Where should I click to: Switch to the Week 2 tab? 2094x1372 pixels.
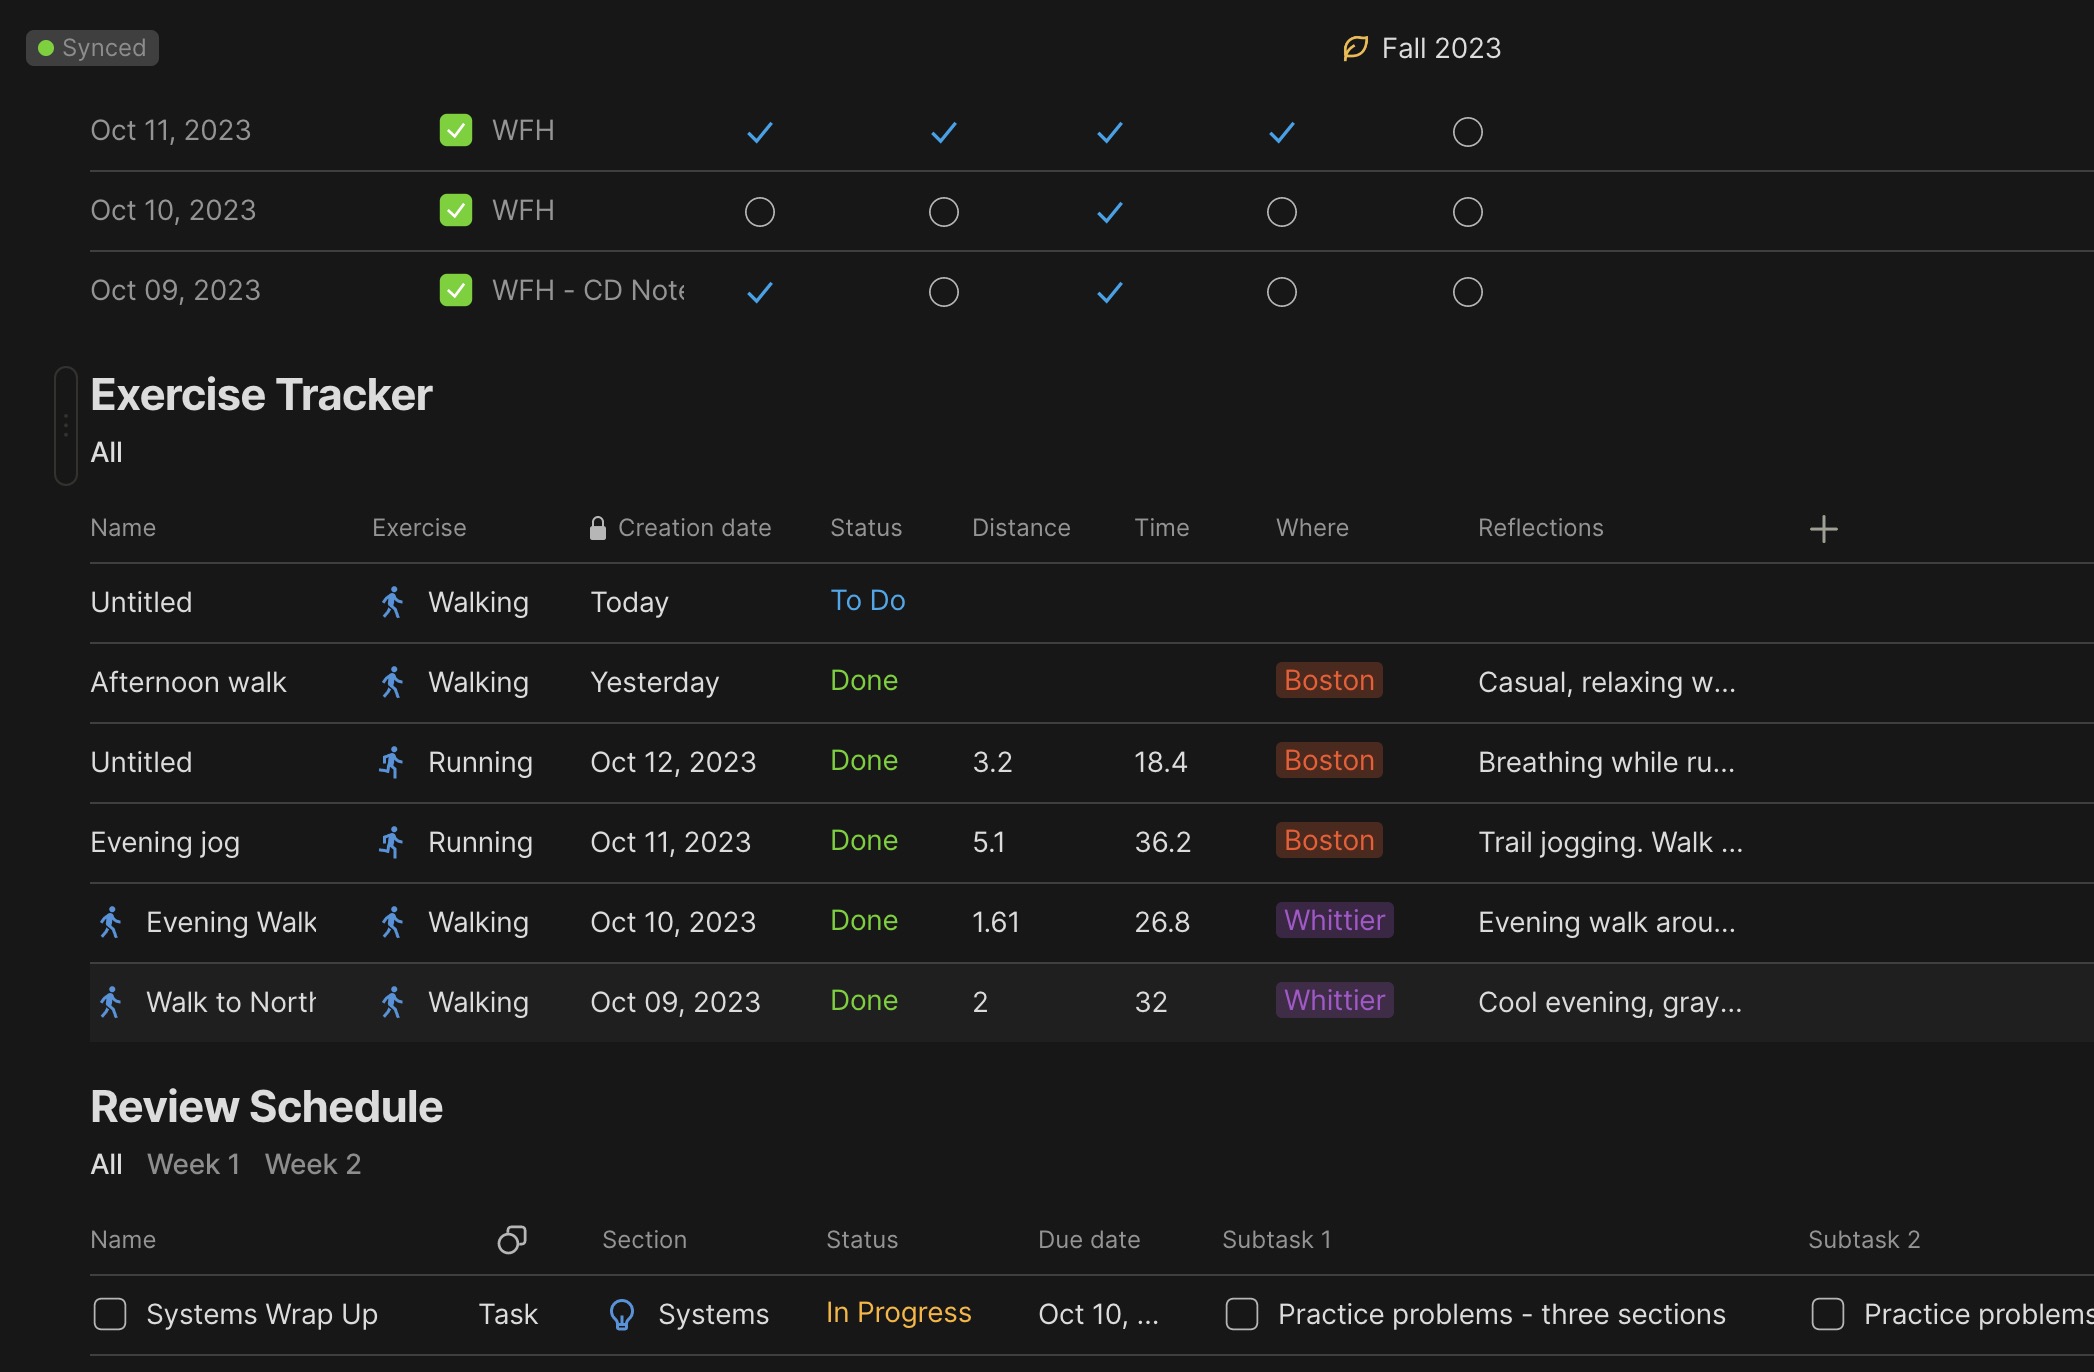[x=313, y=1164]
